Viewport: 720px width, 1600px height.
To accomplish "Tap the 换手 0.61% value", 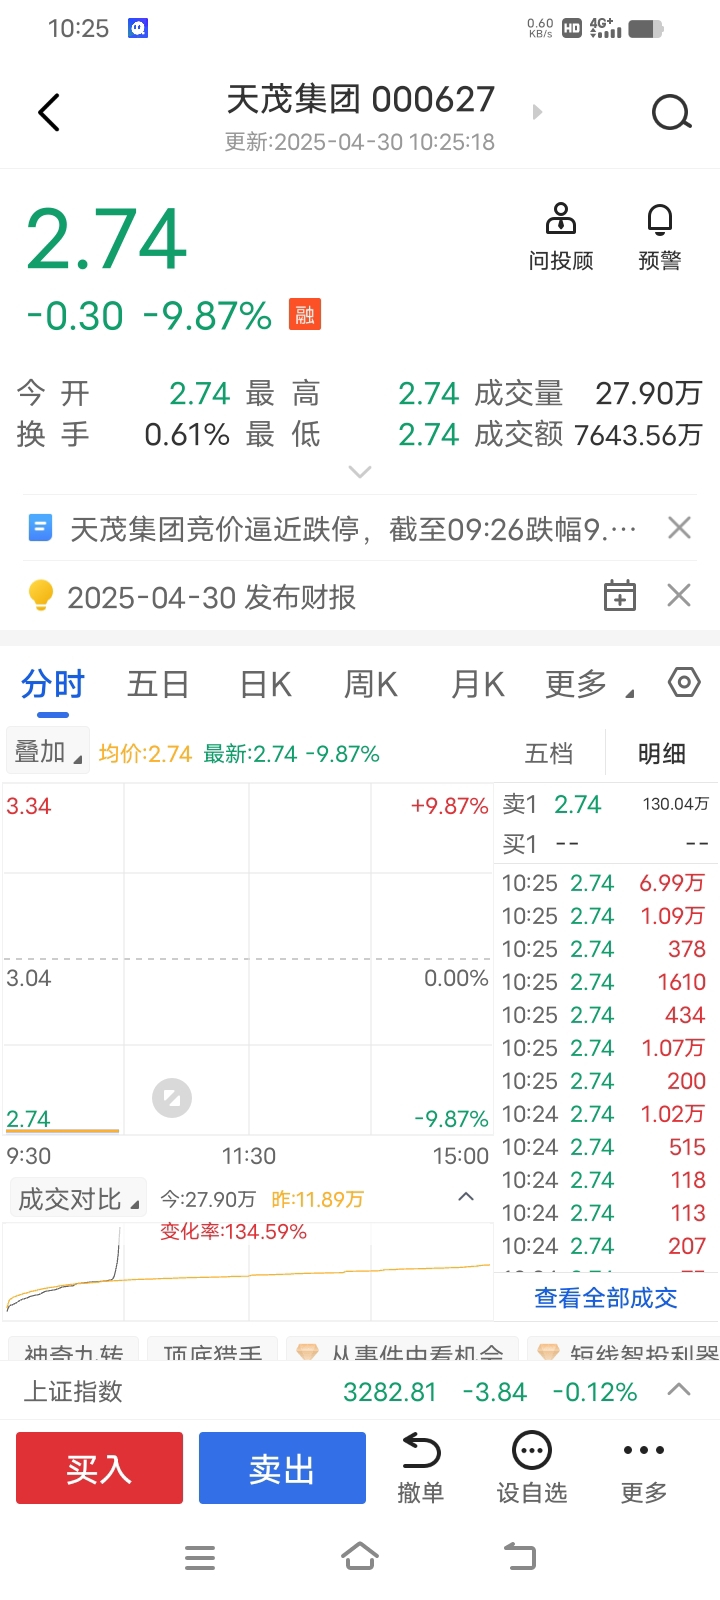I will (187, 435).
